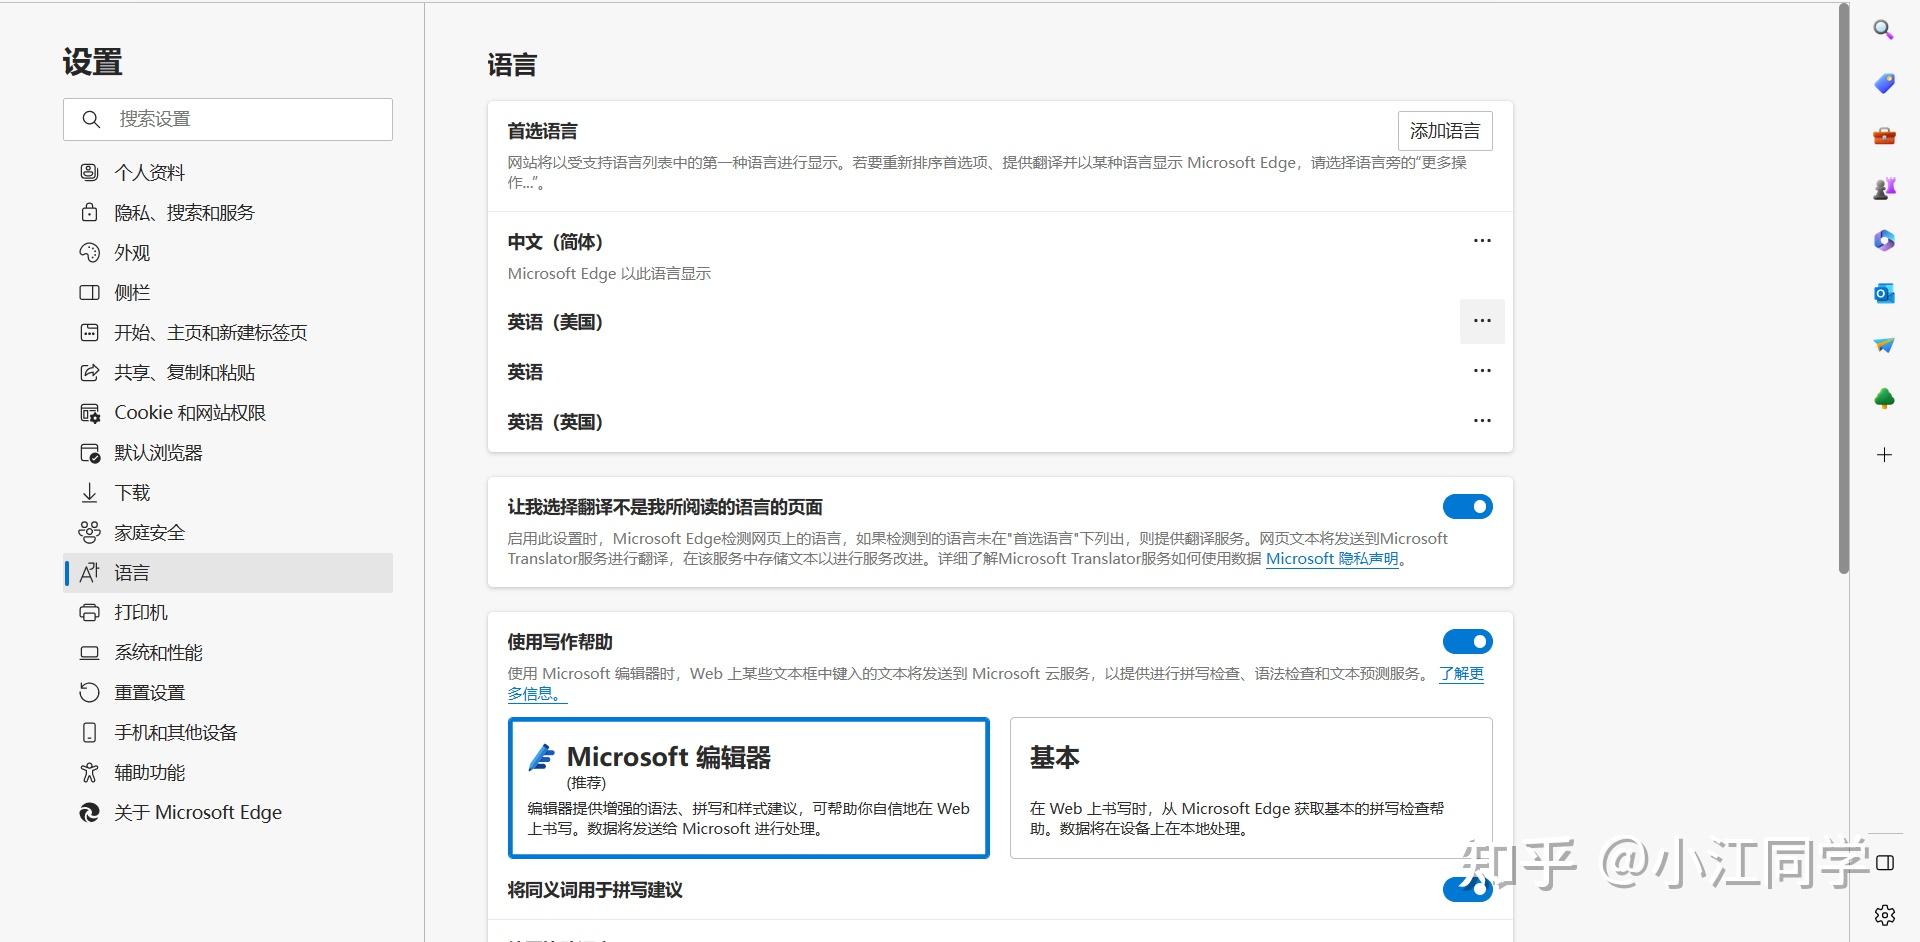Turn off the 使用写作帮助 switch
1920x942 pixels.
[x=1467, y=641]
